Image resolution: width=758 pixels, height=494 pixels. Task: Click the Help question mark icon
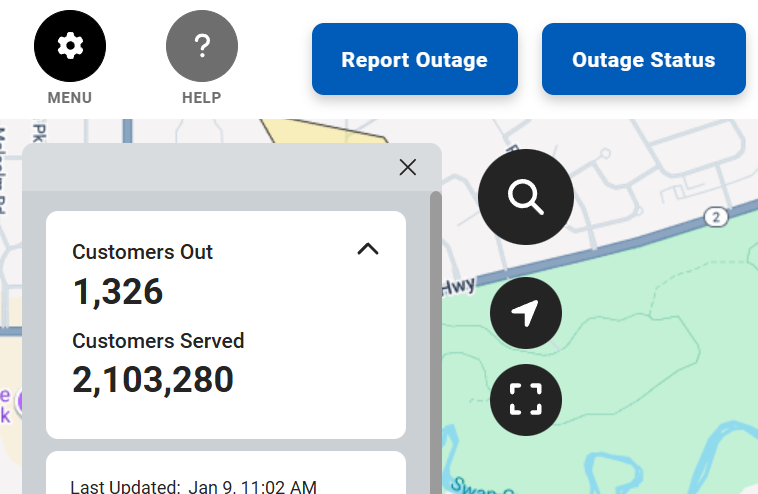click(x=202, y=46)
